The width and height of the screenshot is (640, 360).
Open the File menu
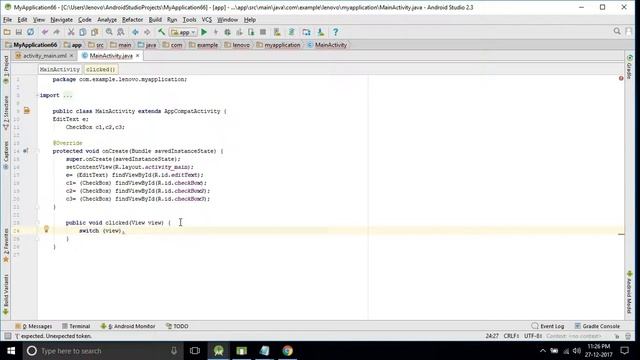click(7, 20)
